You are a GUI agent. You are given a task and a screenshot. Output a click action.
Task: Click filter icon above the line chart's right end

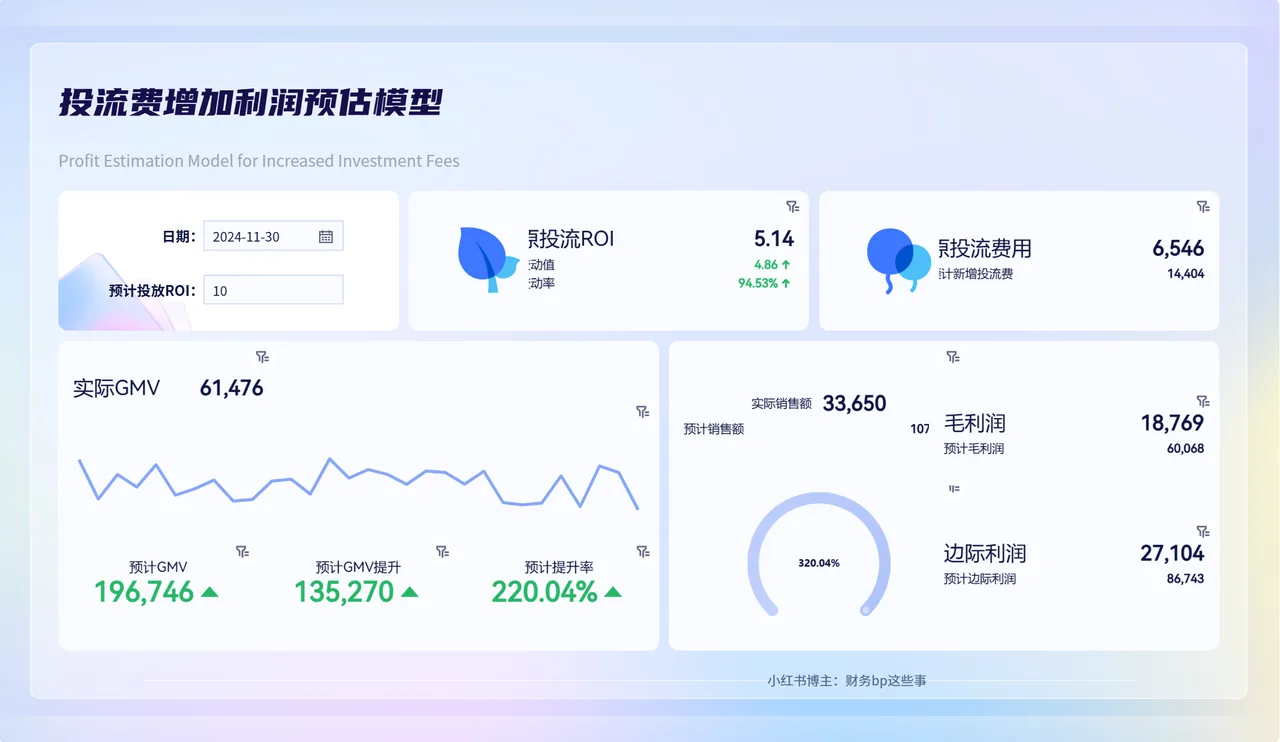(643, 412)
